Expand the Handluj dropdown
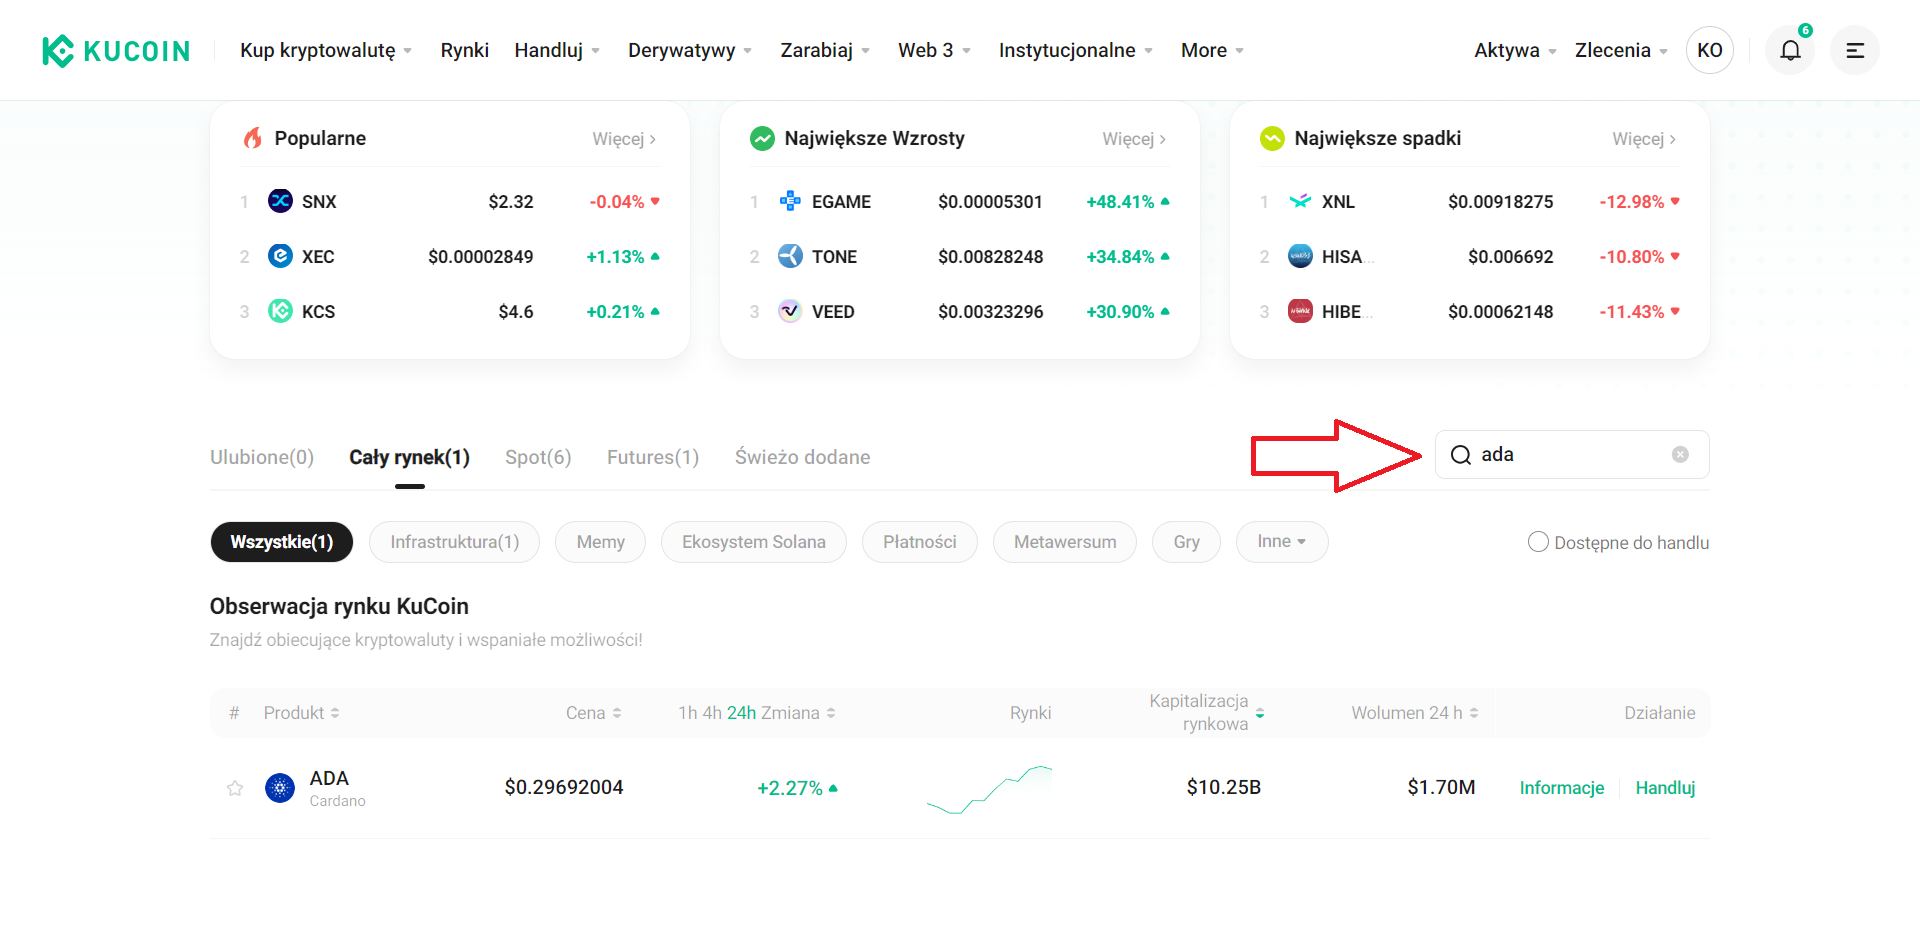 point(557,50)
